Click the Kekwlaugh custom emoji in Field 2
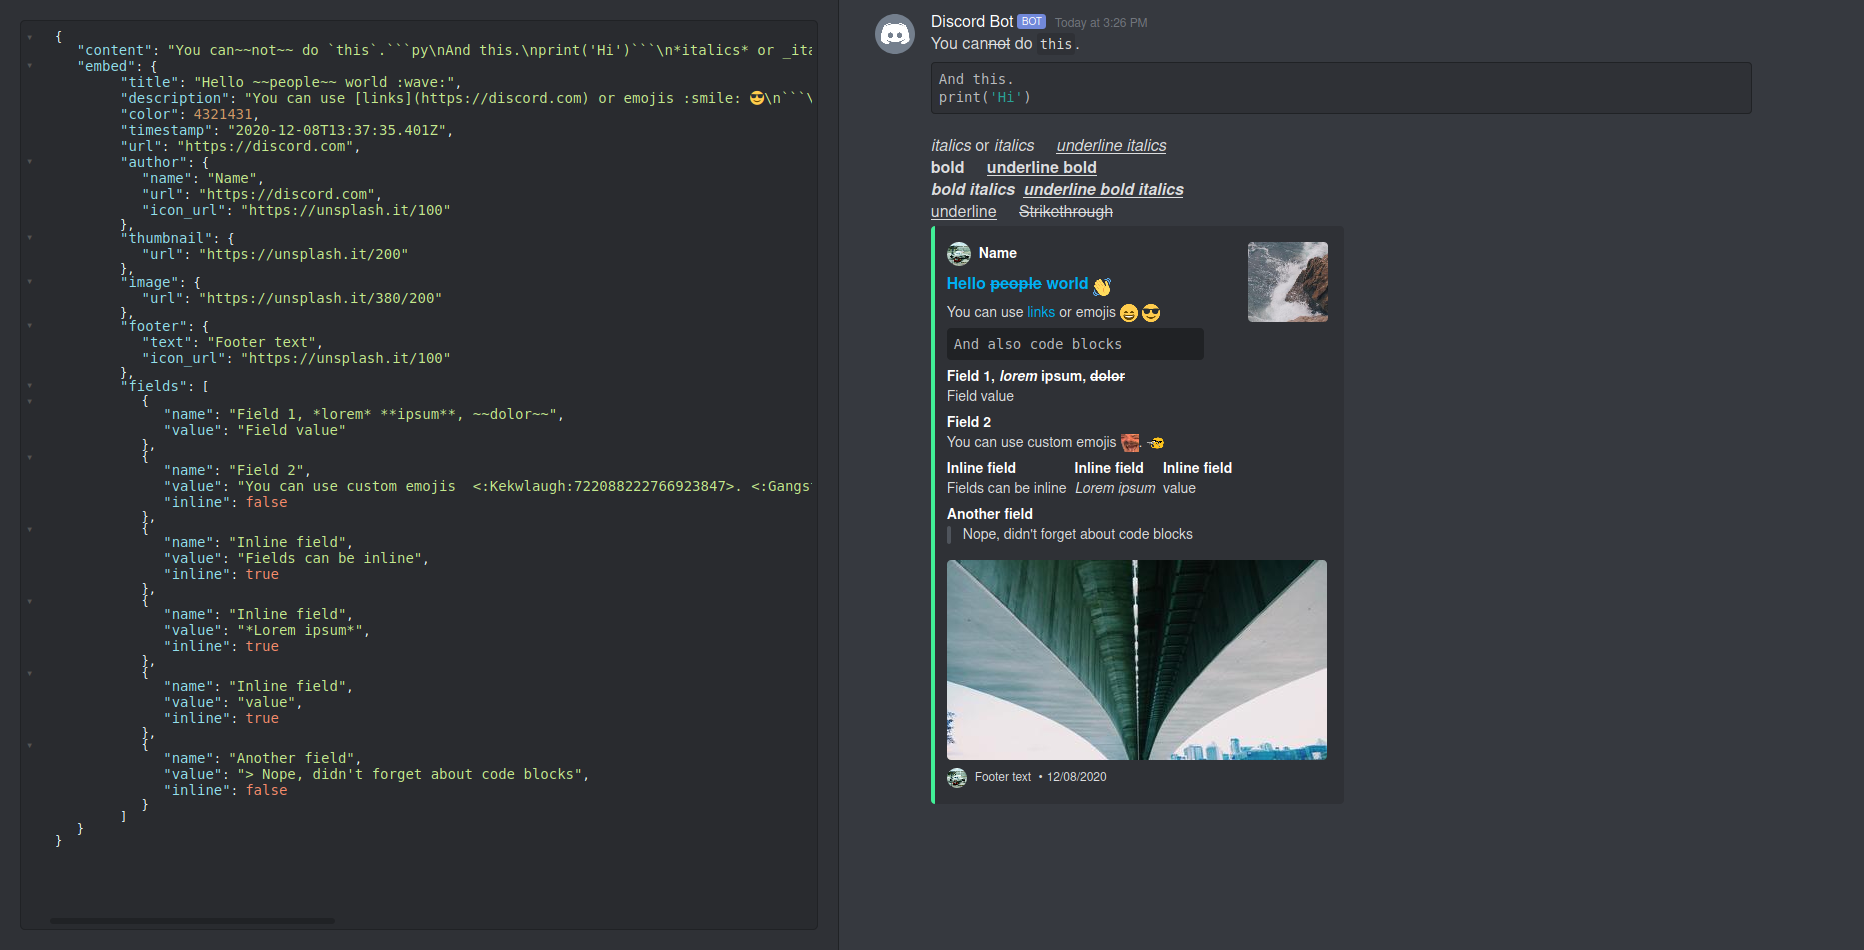1864x950 pixels. click(x=1131, y=442)
